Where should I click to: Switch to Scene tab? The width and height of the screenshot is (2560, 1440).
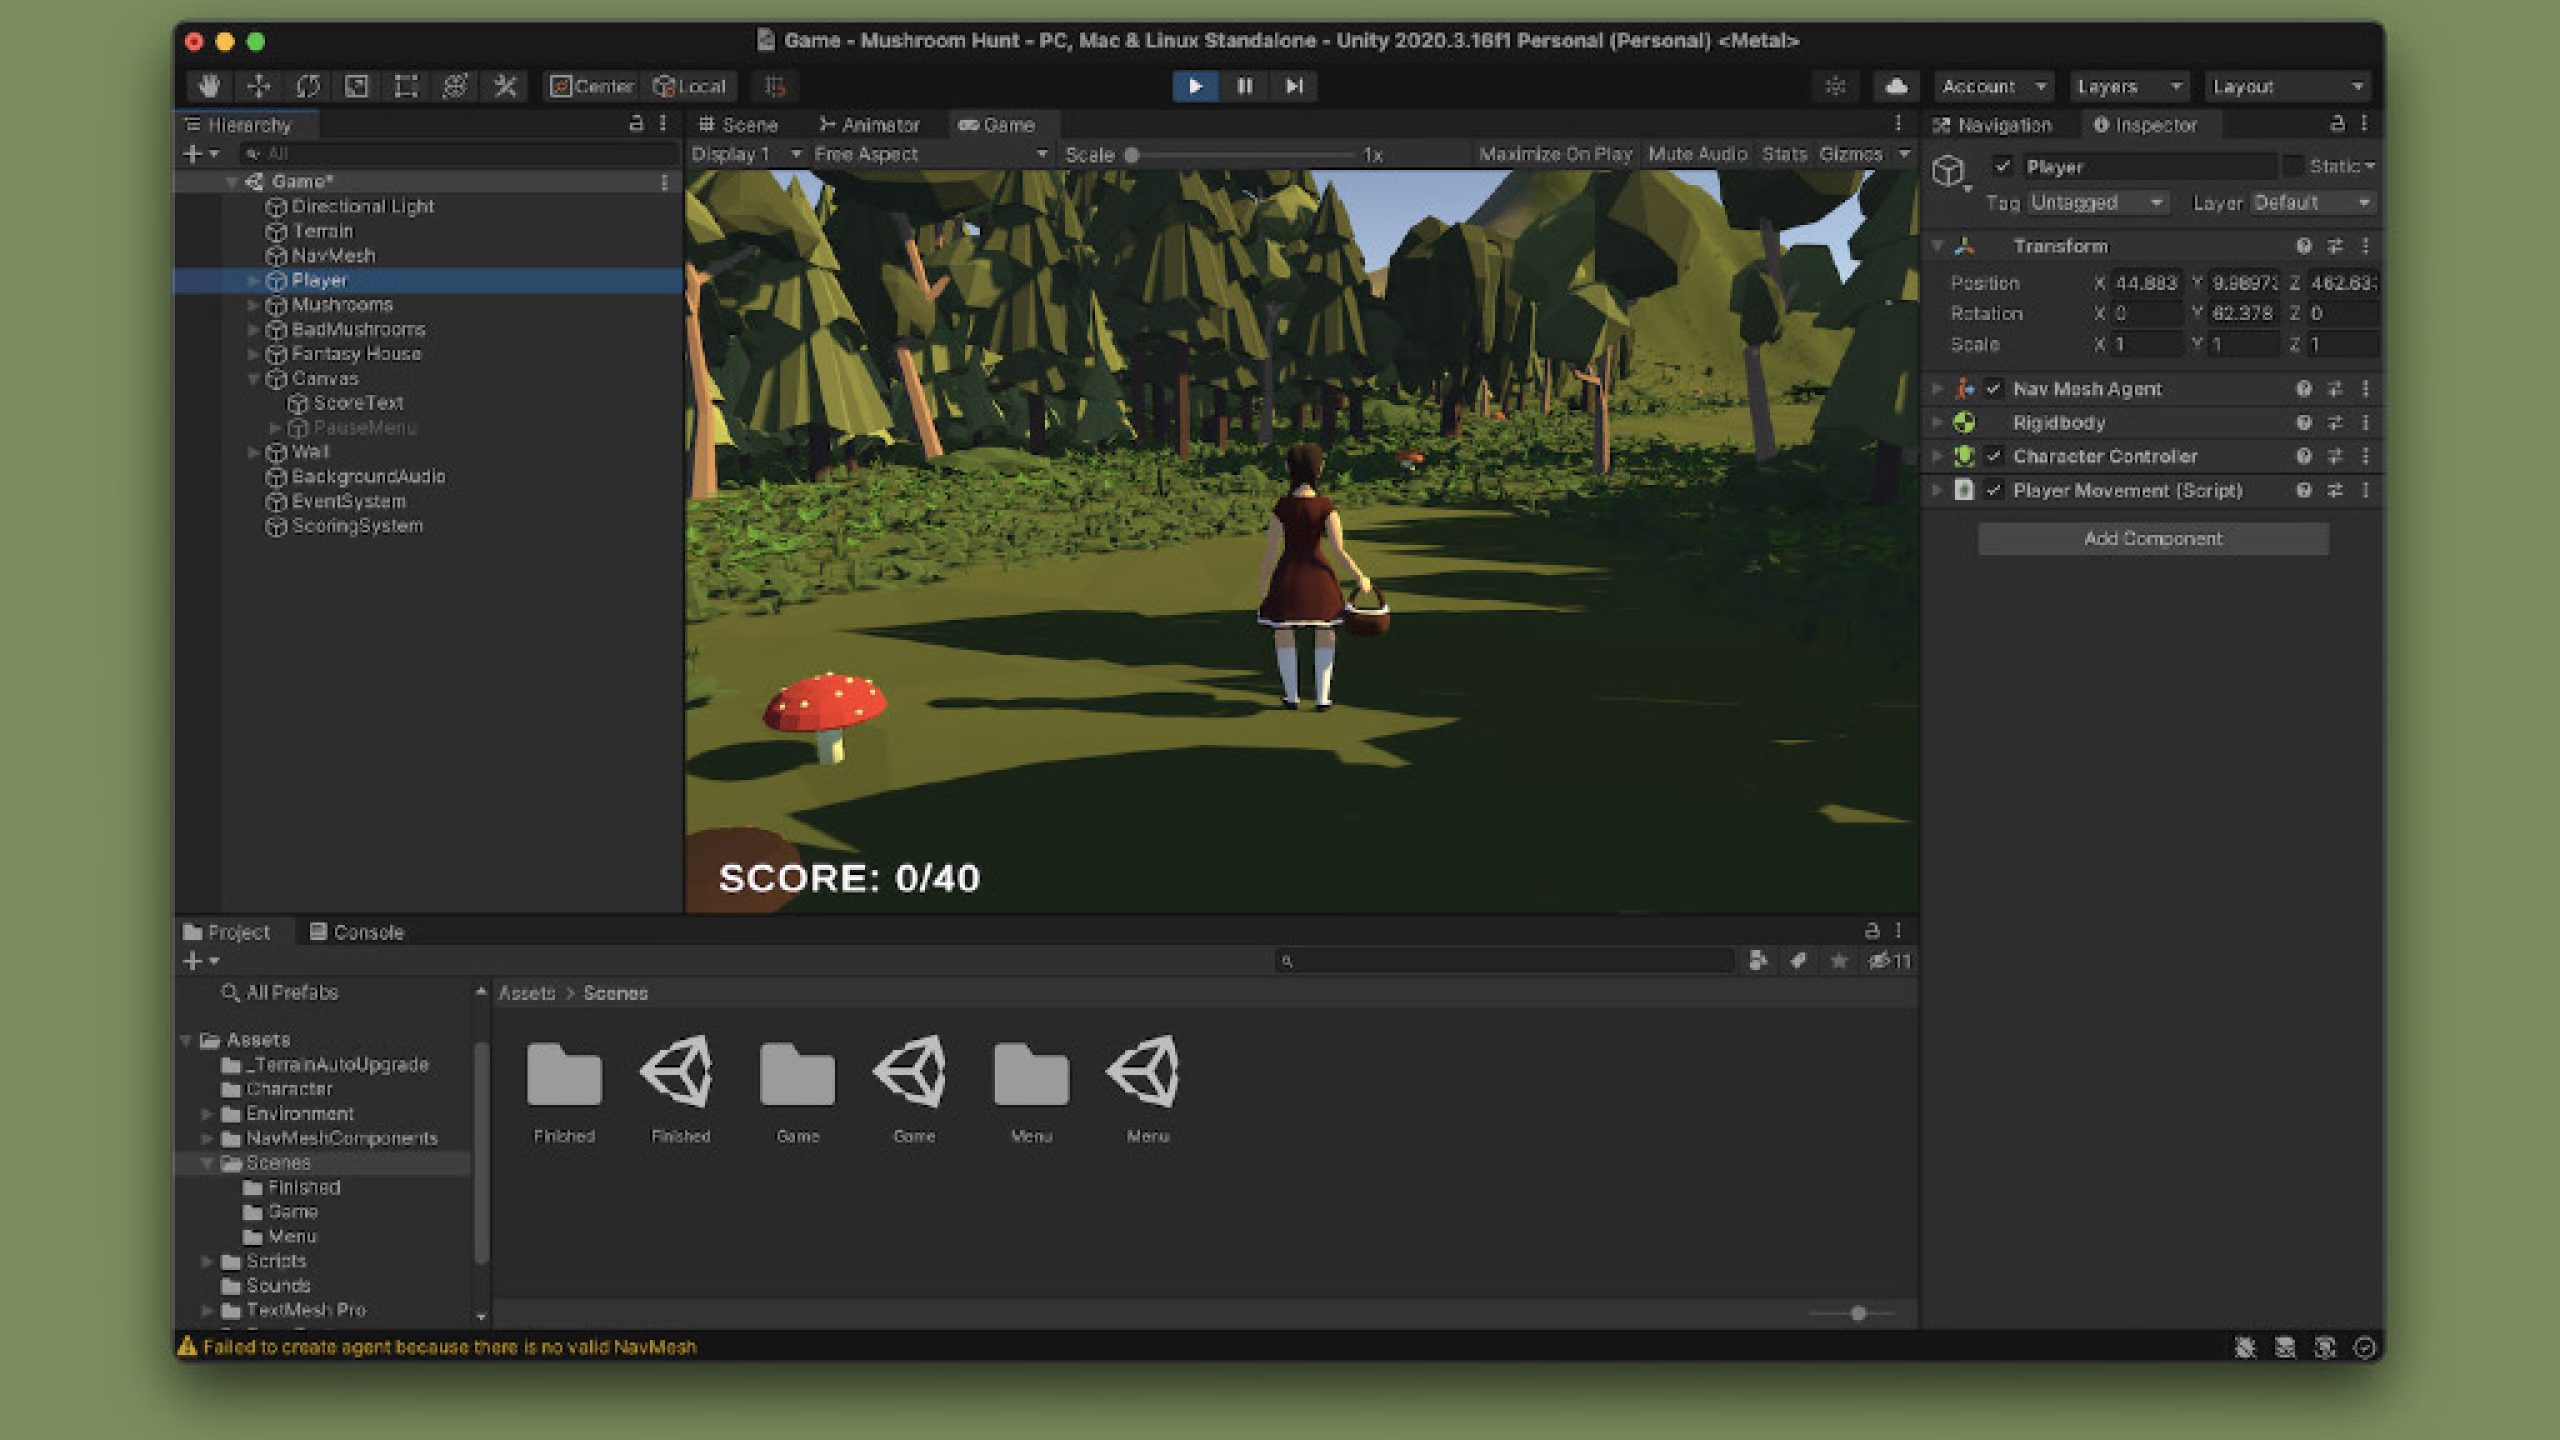click(738, 125)
